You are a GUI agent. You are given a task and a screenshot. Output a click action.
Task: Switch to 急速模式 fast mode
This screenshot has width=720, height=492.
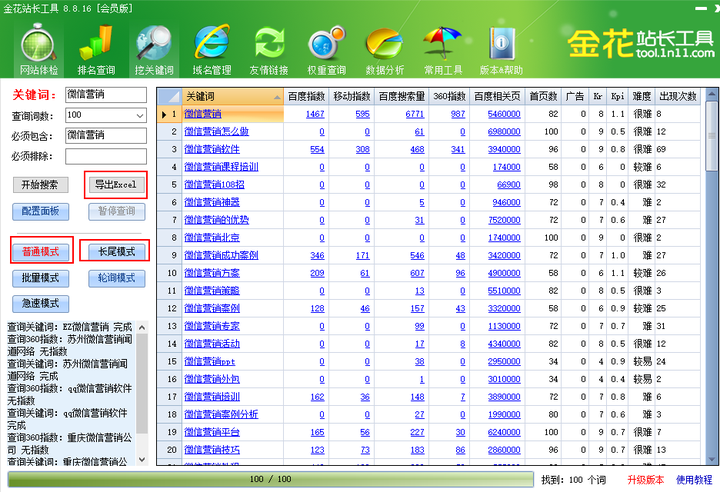point(40,303)
